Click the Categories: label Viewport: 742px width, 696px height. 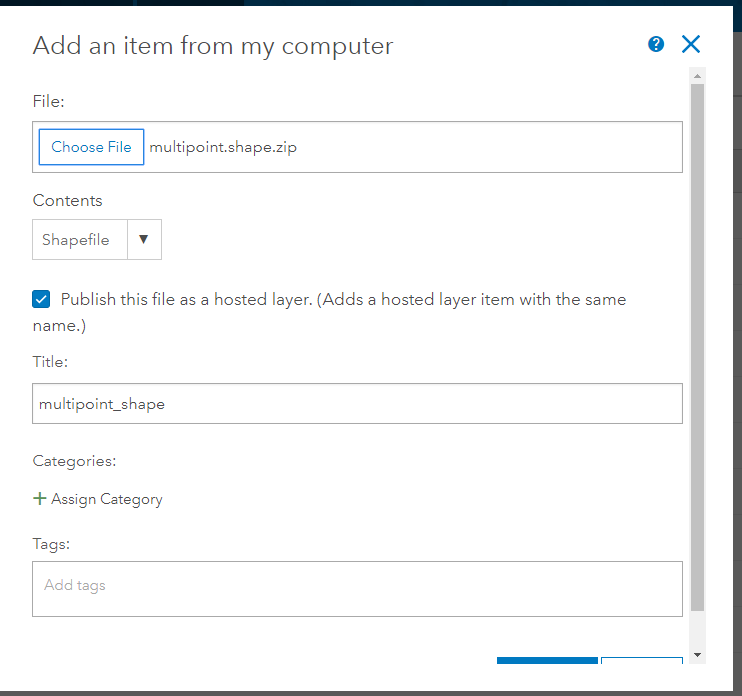75,461
